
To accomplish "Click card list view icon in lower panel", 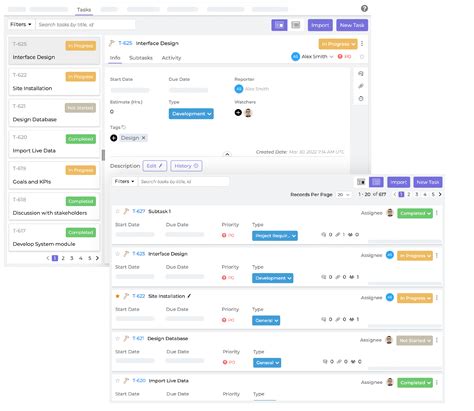I will [x=376, y=182].
